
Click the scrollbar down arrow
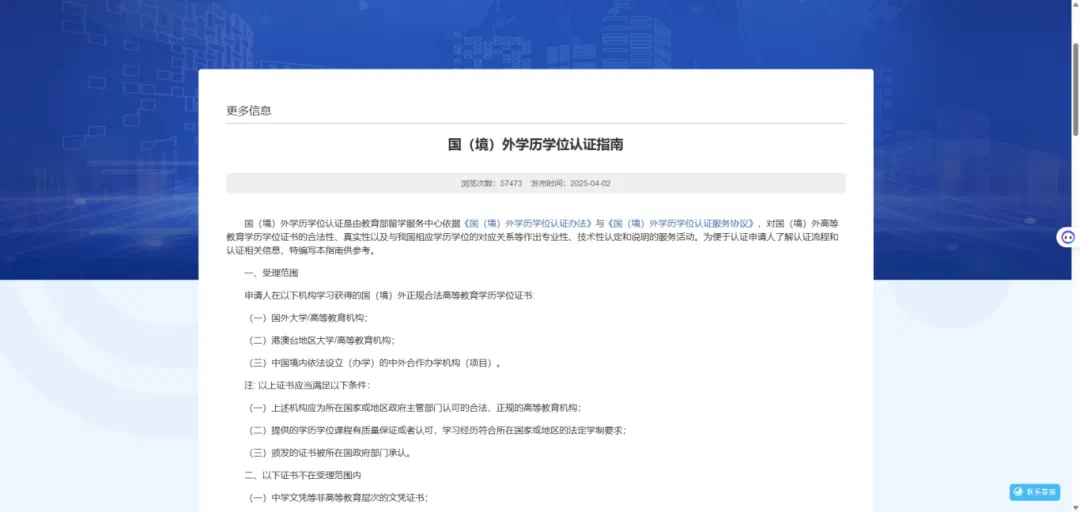point(1075,506)
